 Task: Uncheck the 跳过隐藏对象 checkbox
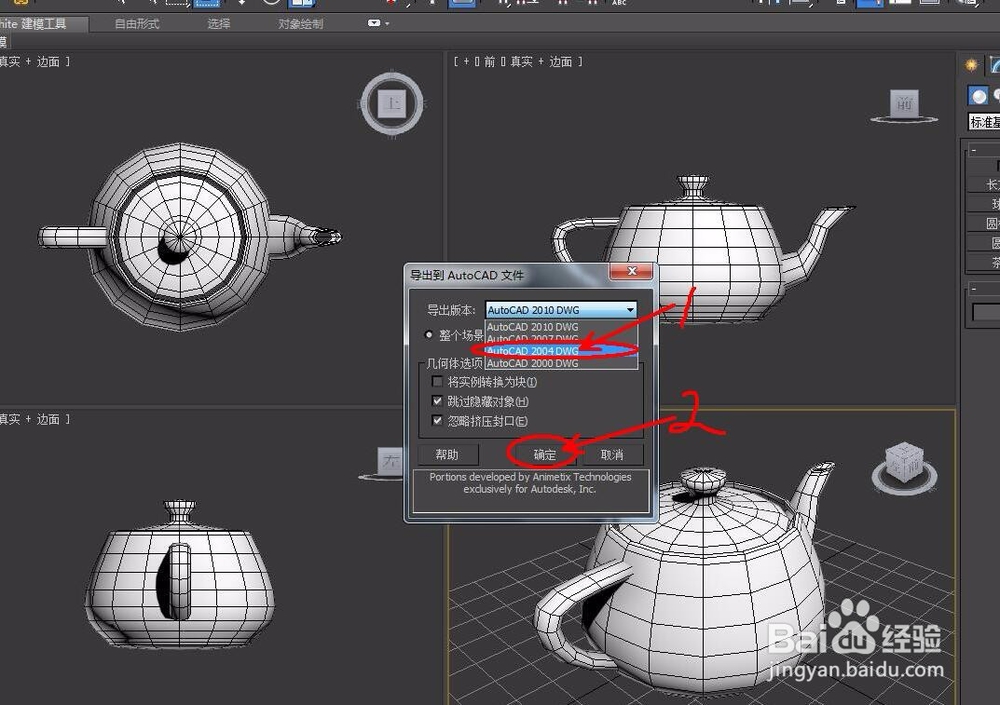click(437, 401)
